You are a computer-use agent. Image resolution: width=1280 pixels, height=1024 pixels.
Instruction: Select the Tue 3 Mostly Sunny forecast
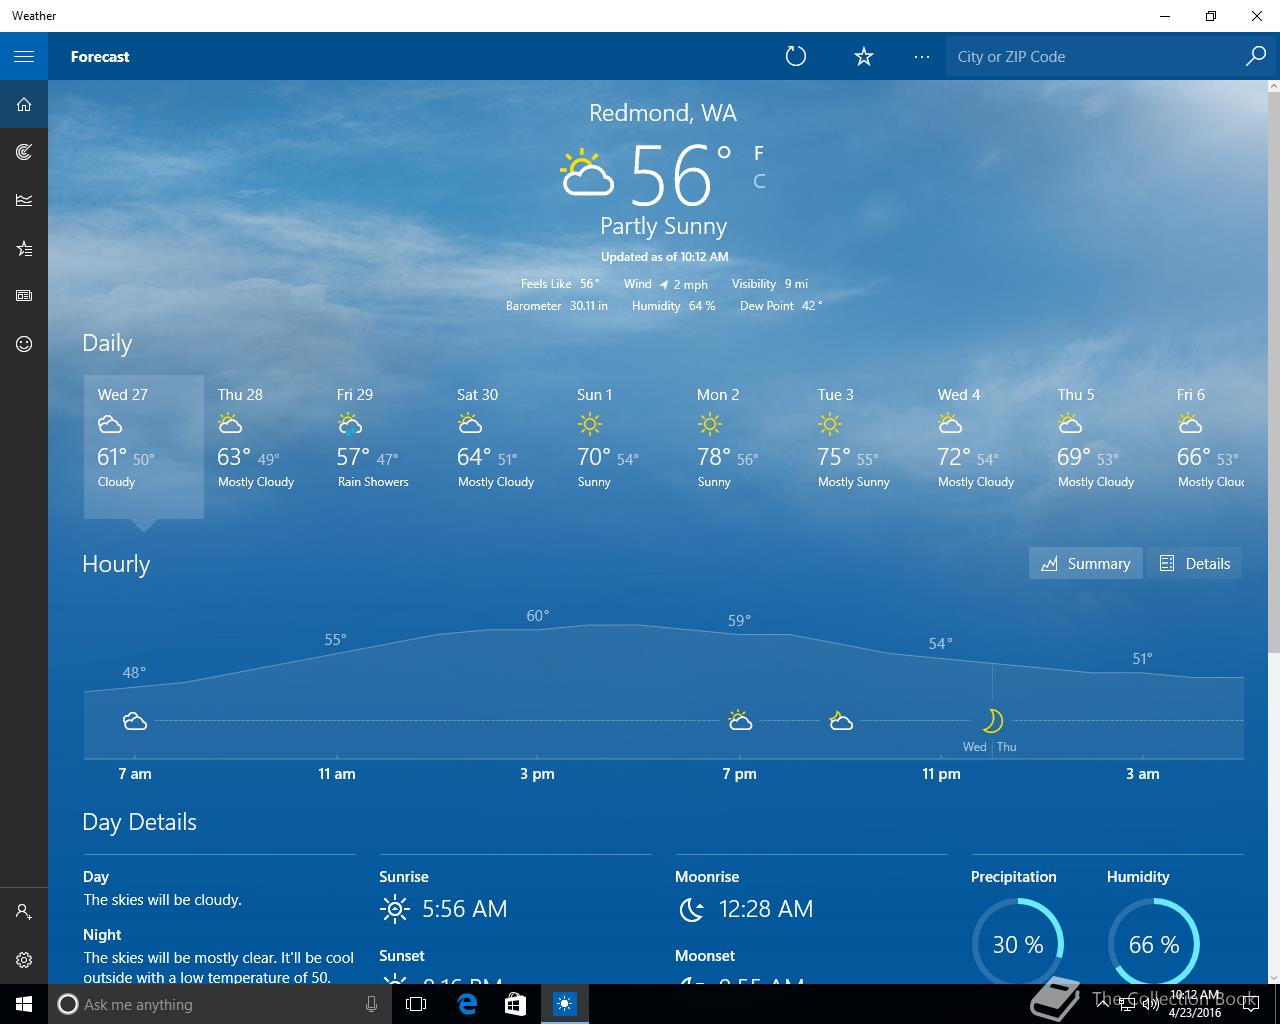click(864, 446)
